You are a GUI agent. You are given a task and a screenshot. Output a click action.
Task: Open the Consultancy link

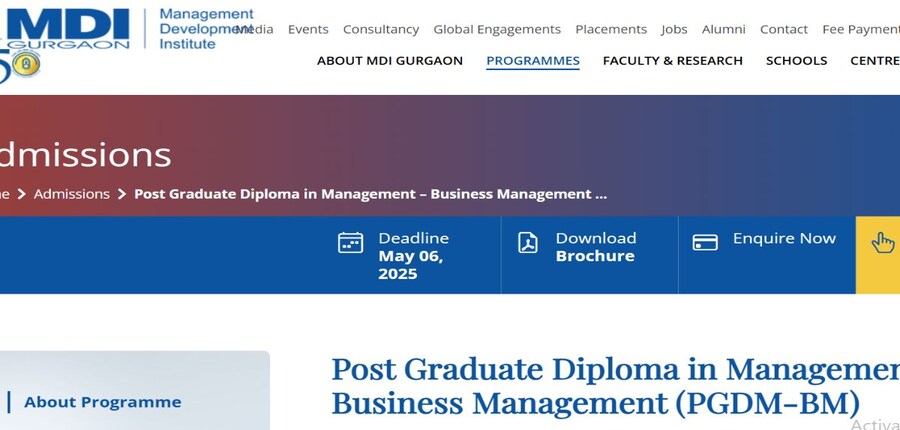coord(381,30)
